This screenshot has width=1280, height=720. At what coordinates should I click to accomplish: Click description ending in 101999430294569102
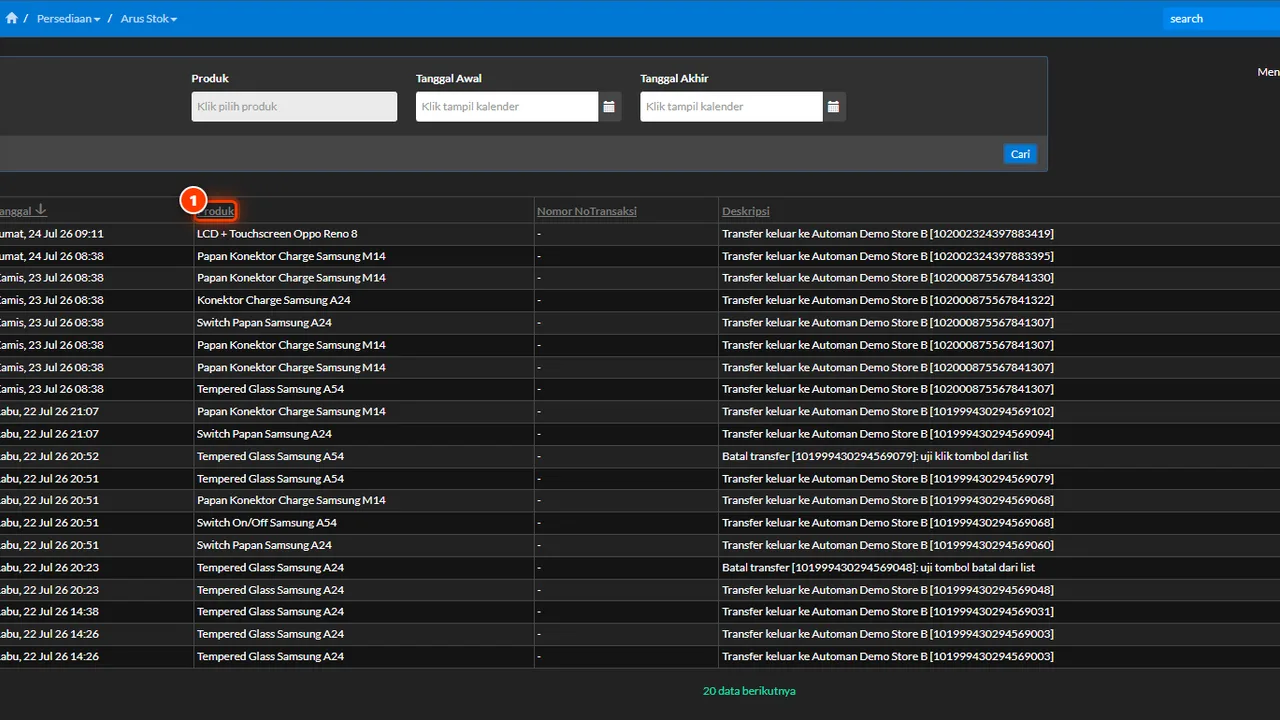888,411
